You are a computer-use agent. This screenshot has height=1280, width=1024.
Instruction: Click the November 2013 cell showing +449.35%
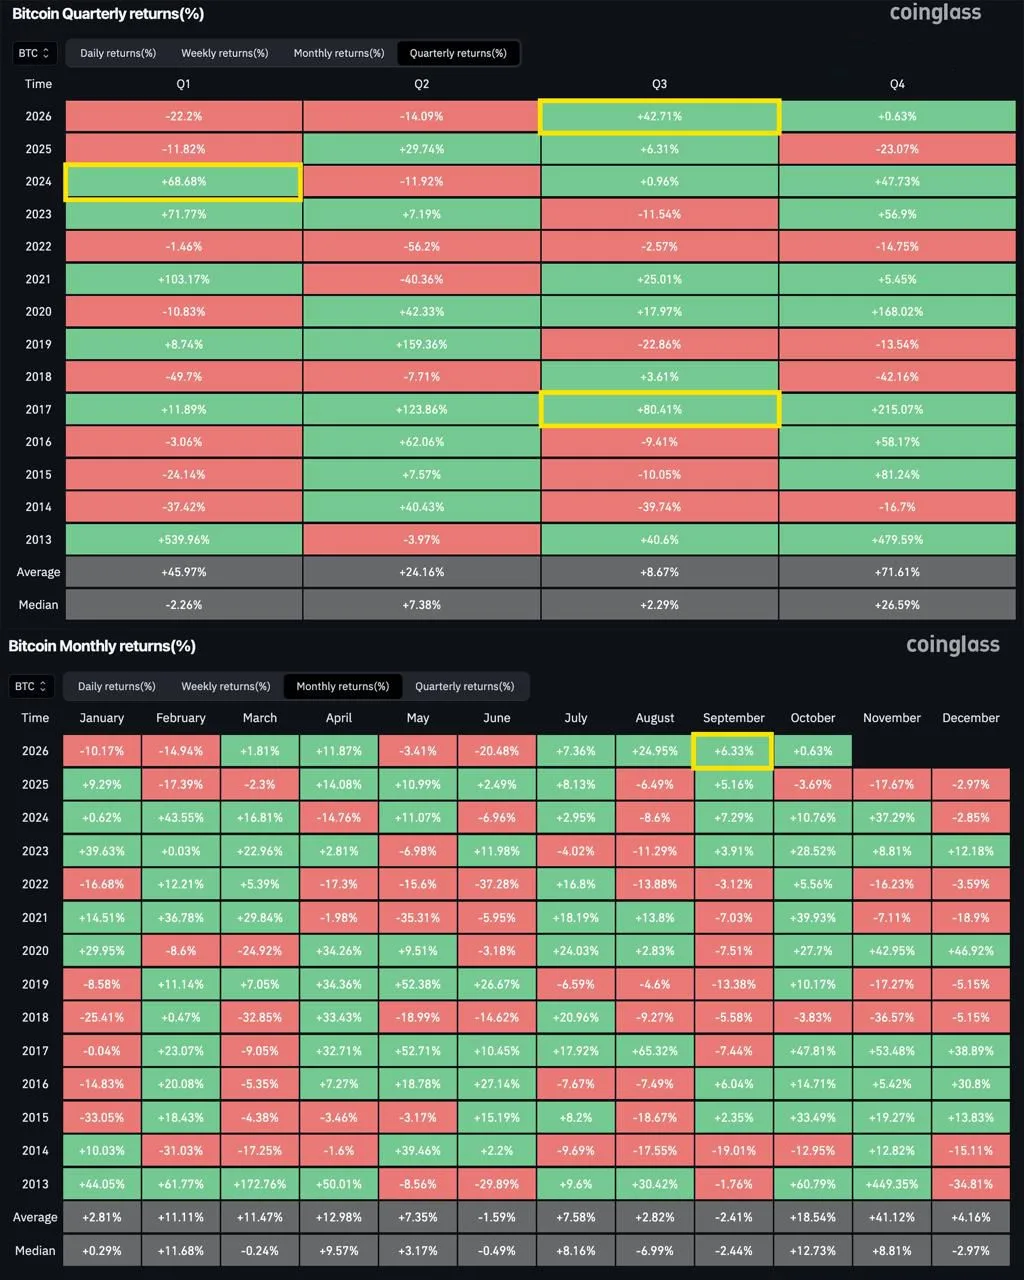click(892, 1184)
